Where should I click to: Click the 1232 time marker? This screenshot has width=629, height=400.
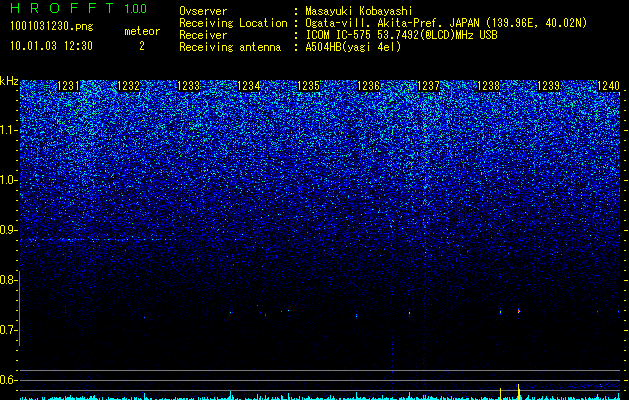pos(128,86)
